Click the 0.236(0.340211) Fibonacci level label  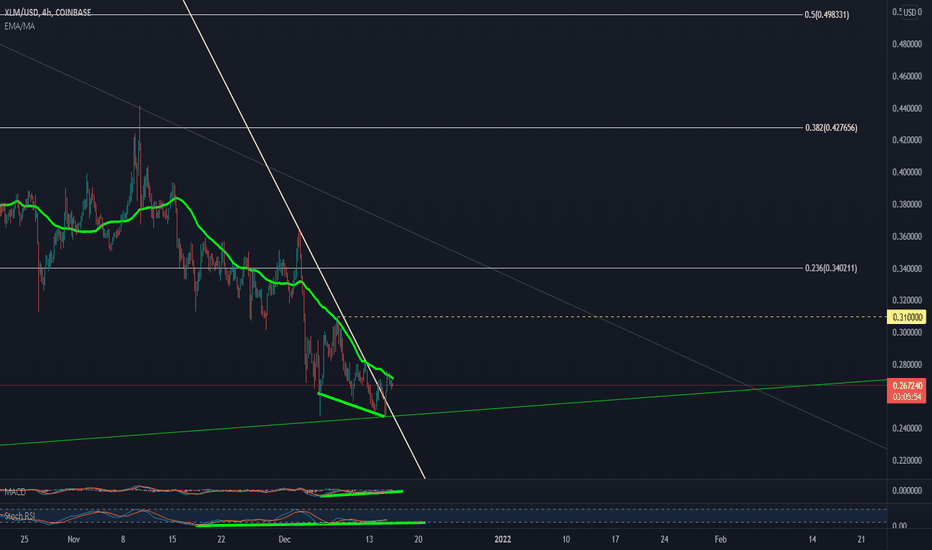[831, 268]
